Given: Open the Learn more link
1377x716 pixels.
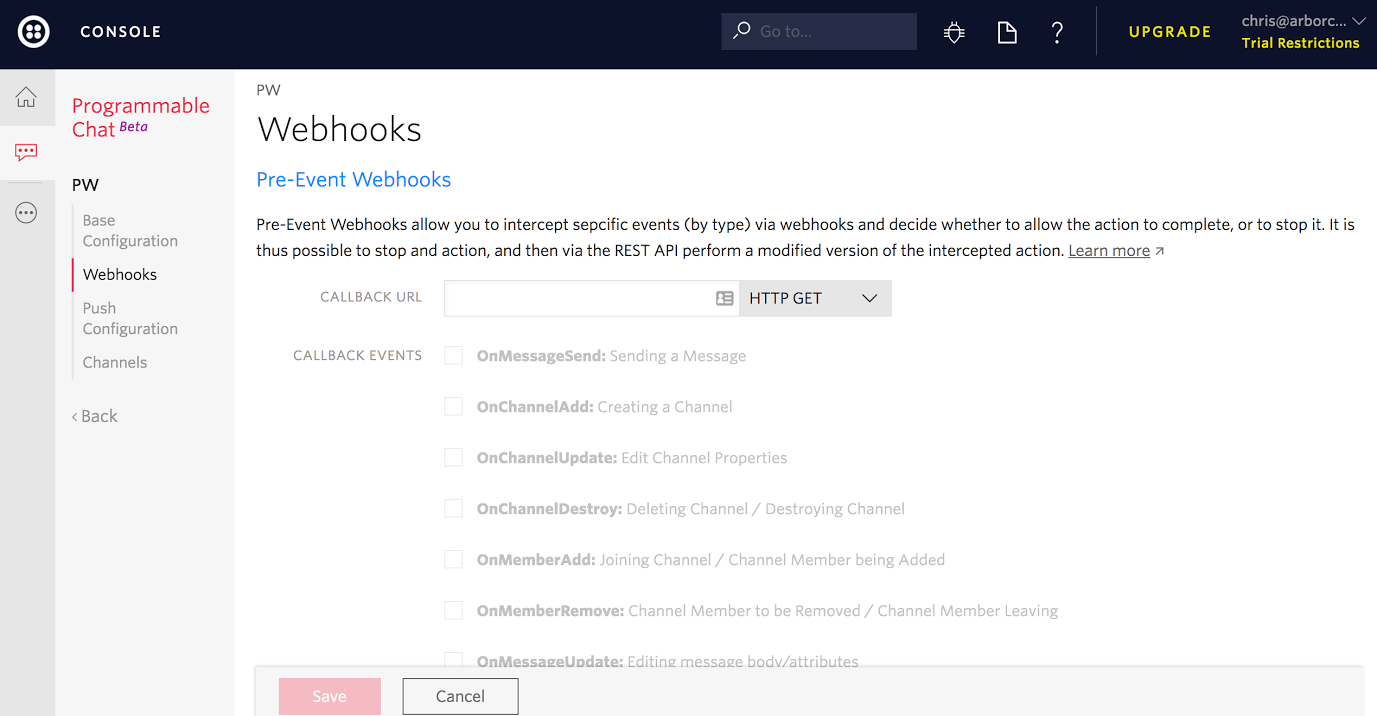Looking at the screenshot, I should [x=1109, y=250].
